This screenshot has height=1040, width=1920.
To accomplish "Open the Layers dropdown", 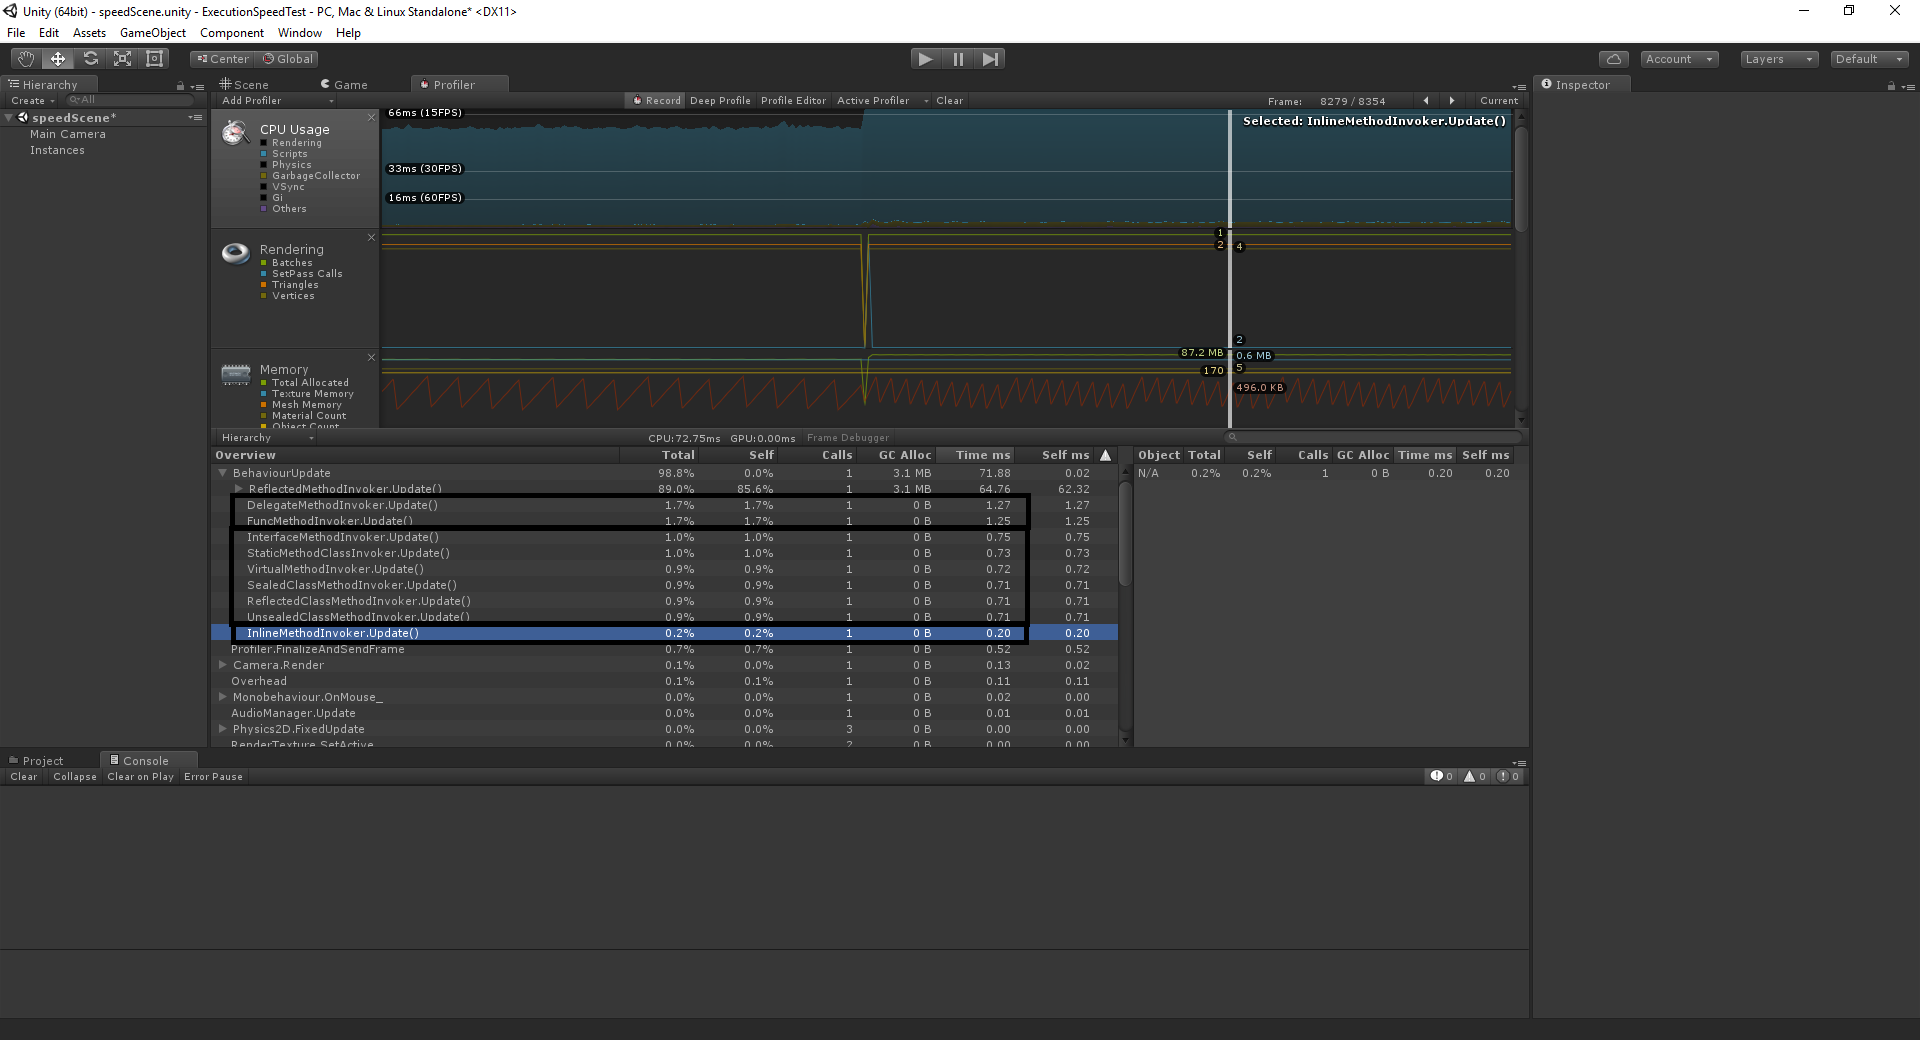I will point(1778,59).
